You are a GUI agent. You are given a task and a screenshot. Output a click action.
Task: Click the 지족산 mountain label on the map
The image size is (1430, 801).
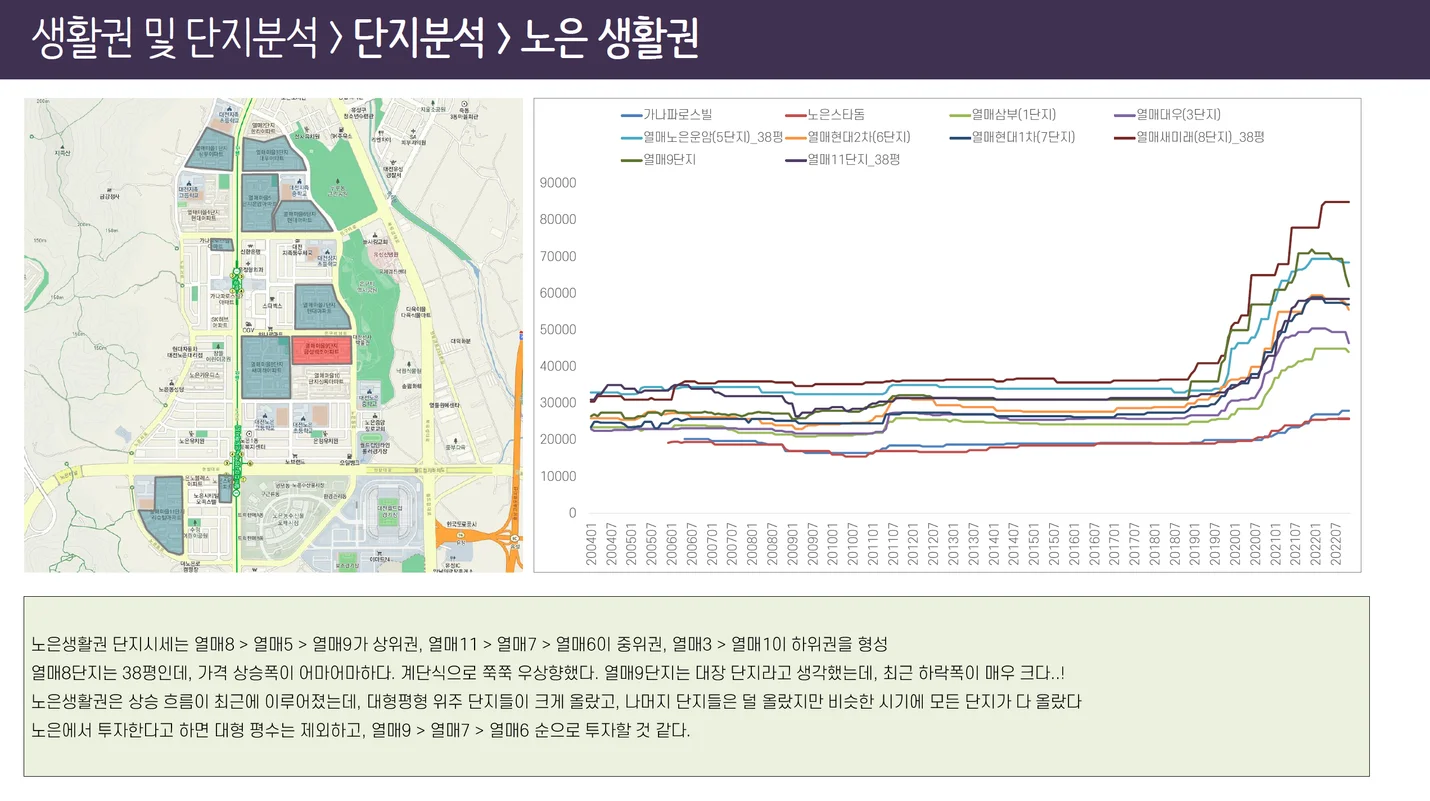coord(63,153)
